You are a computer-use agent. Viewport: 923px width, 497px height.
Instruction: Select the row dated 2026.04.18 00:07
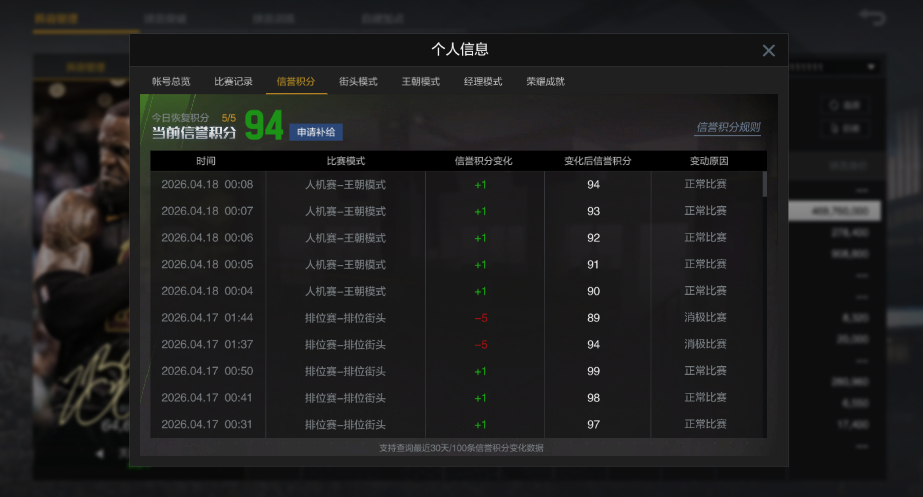click(x=456, y=211)
